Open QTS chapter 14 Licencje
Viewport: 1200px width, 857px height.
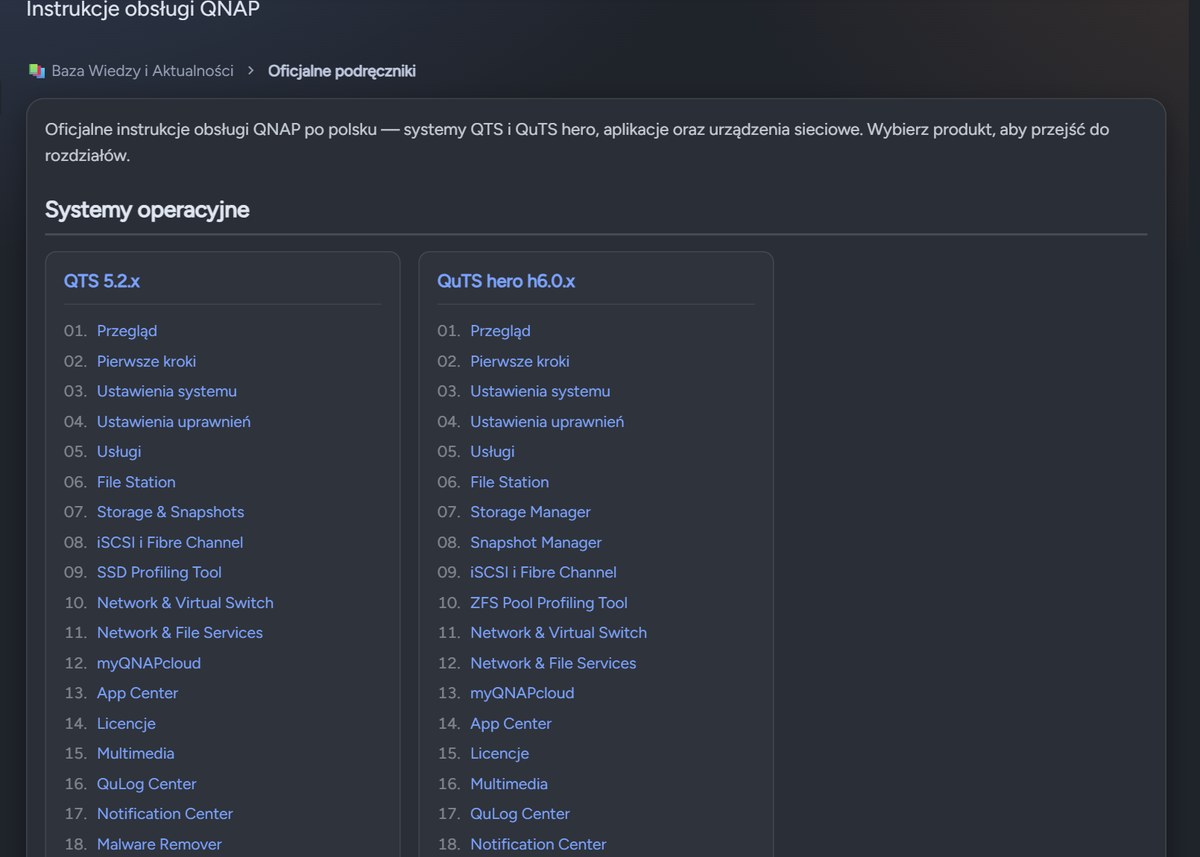pos(126,723)
